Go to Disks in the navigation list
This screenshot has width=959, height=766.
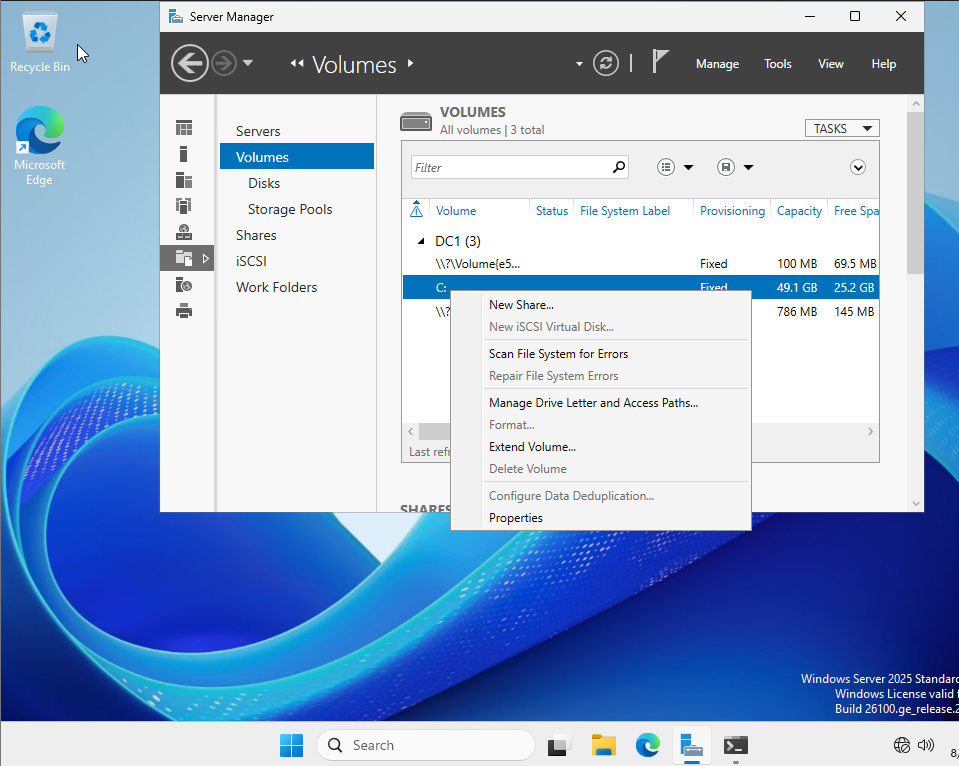[x=264, y=183]
